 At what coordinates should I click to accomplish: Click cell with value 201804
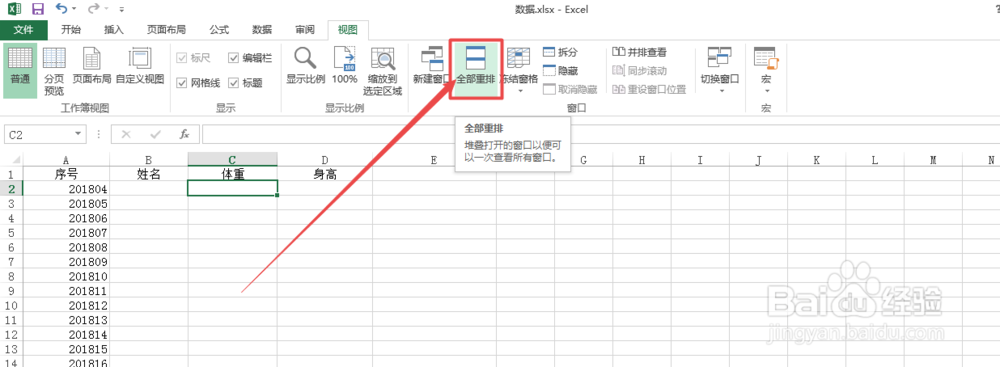click(67, 188)
